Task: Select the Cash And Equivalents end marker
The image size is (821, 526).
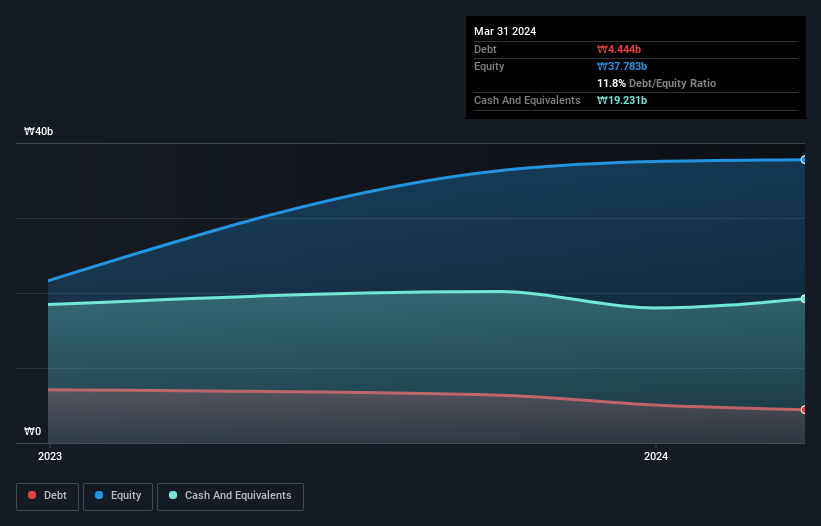Action: [804, 299]
